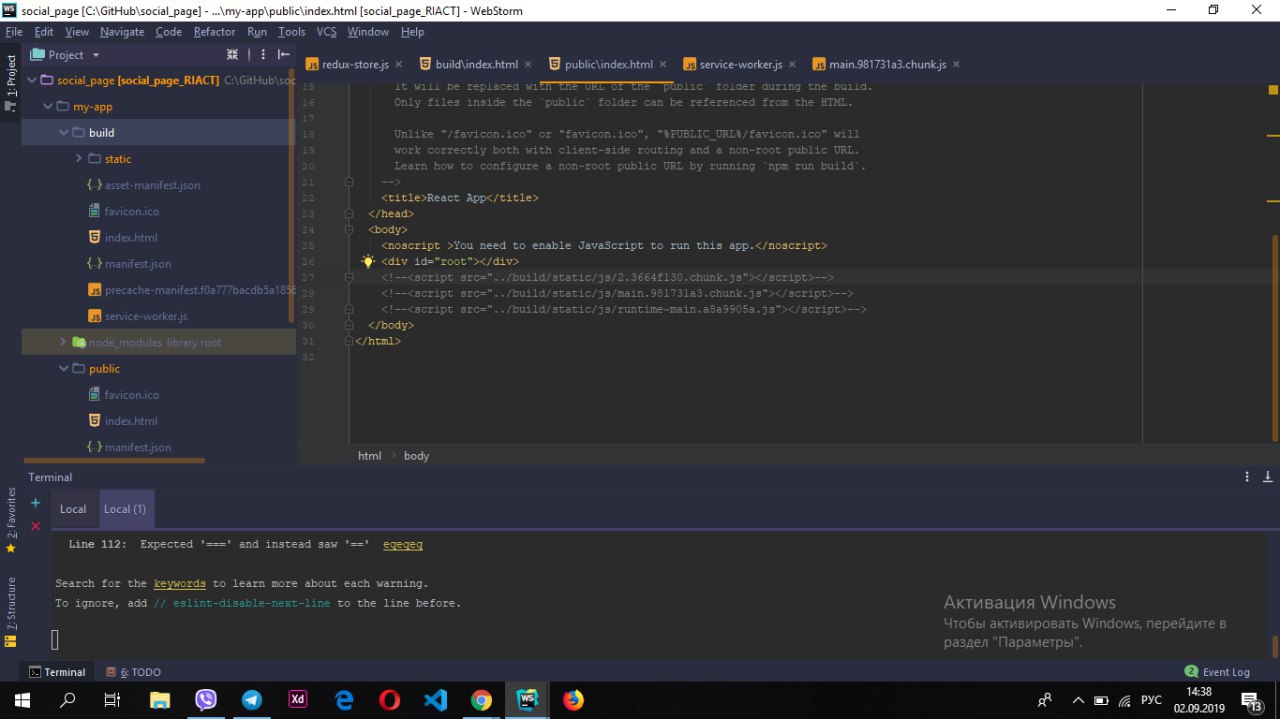Expand the node_modules folder

click(63, 342)
